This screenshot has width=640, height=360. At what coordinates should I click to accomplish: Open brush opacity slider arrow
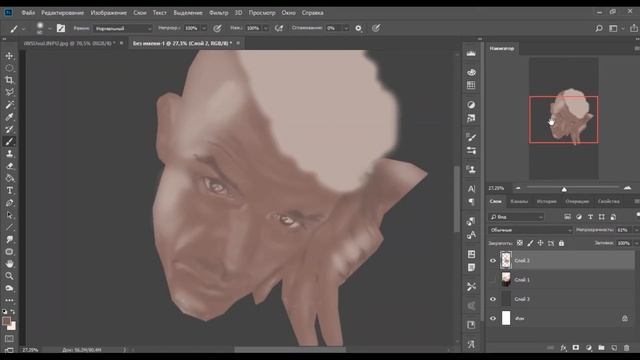(x=204, y=28)
